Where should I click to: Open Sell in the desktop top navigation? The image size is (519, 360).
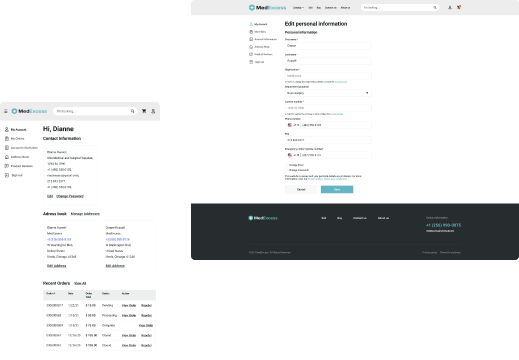pos(310,7)
